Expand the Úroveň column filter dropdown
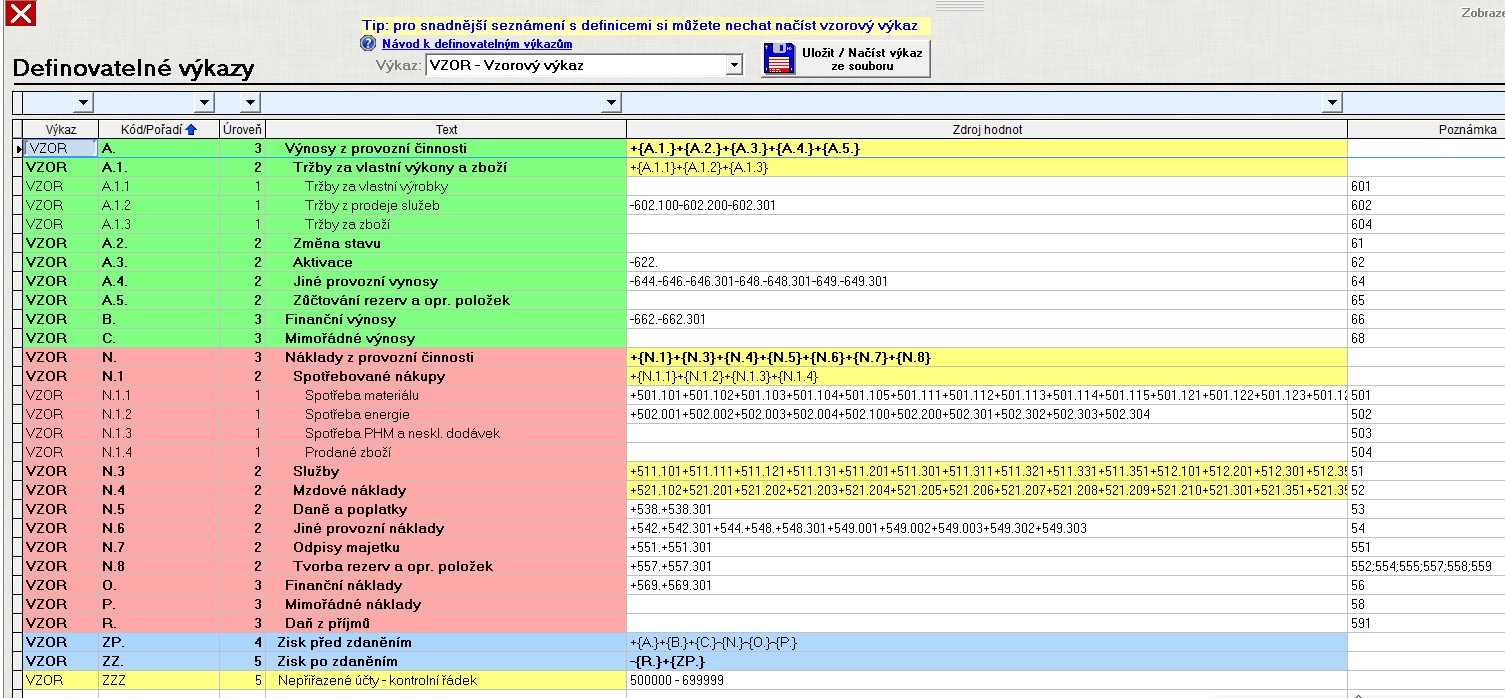Viewport: 1505px width, 698px height. click(x=249, y=102)
